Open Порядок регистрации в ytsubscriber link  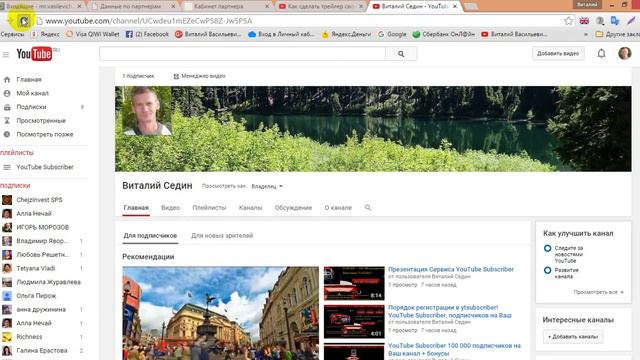[x=450, y=311]
